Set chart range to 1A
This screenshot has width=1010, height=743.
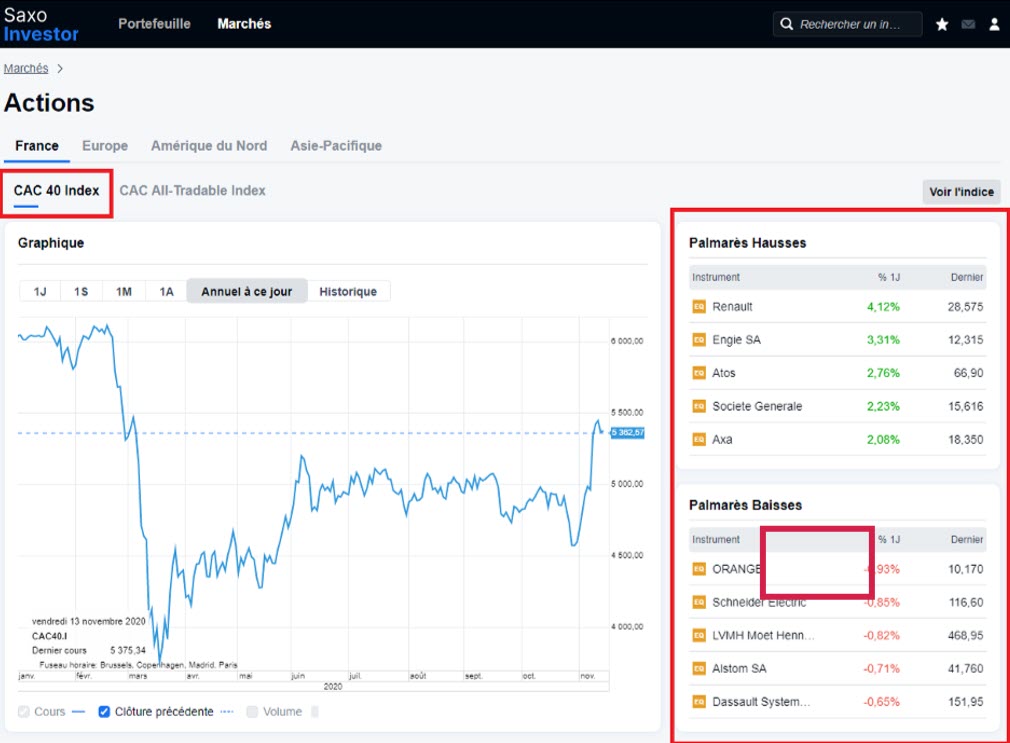166,292
